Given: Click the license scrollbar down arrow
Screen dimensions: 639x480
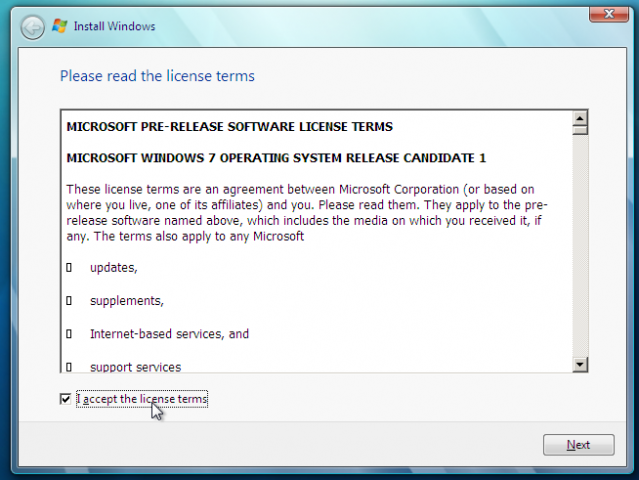Looking at the screenshot, I should tap(580, 364).
